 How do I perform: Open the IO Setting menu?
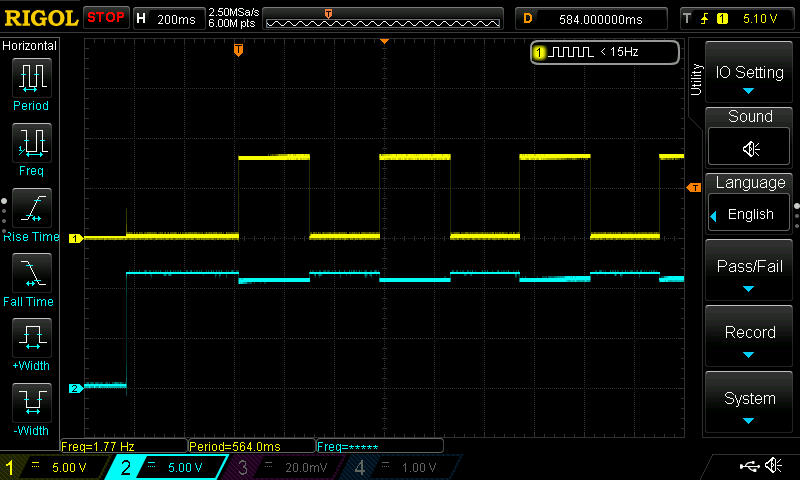[749, 74]
